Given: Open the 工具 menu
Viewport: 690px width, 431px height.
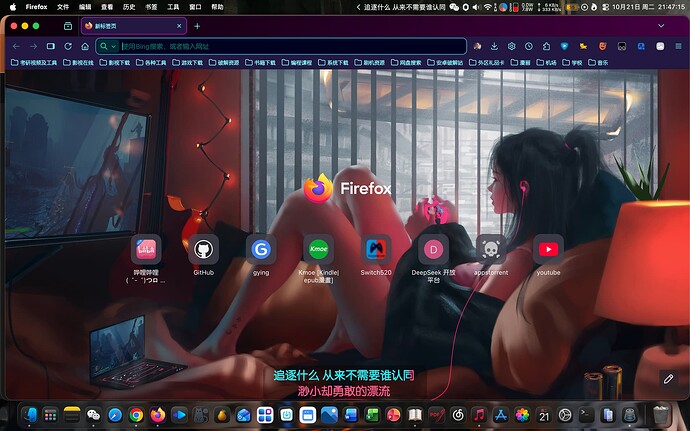Looking at the screenshot, I should pos(173,7).
